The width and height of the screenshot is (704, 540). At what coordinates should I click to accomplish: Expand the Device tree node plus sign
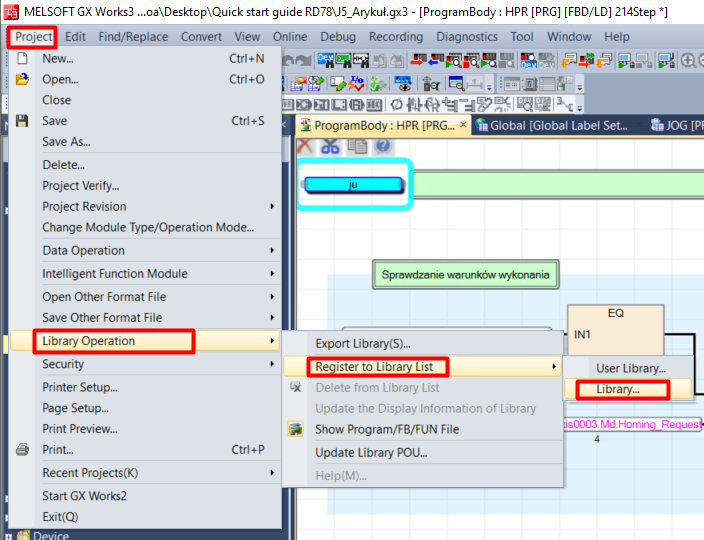[9, 536]
